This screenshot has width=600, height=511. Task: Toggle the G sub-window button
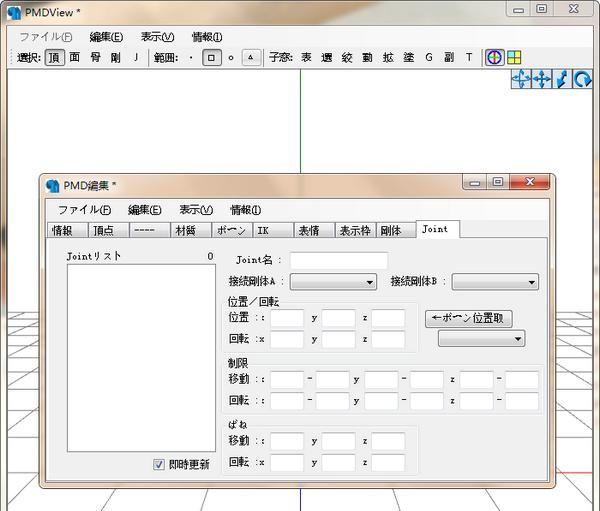[429, 57]
